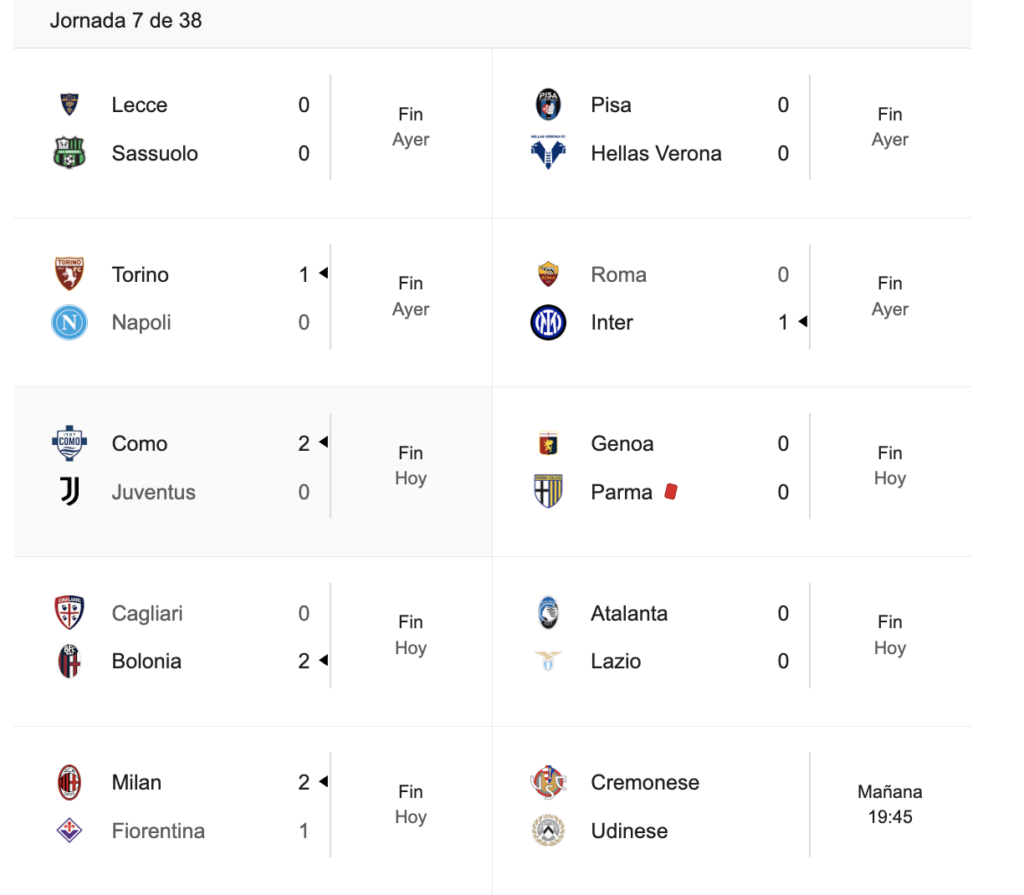Click the Inter club crest
The image size is (1024, 895).
(x=548, y=323)
